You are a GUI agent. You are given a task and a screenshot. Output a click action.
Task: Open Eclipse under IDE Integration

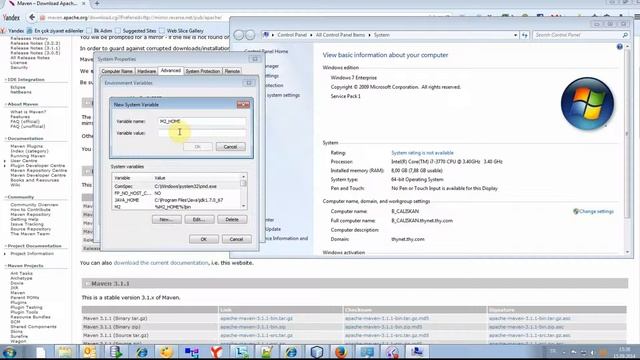point(18,87)
